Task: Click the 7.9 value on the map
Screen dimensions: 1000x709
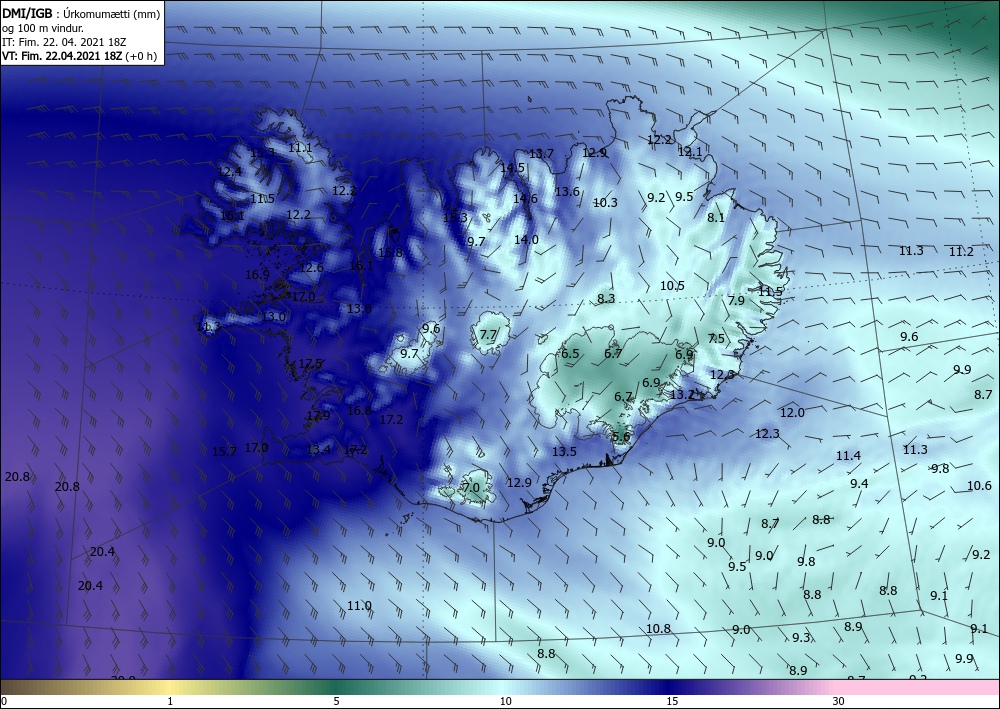Action: tap(736, 300)
